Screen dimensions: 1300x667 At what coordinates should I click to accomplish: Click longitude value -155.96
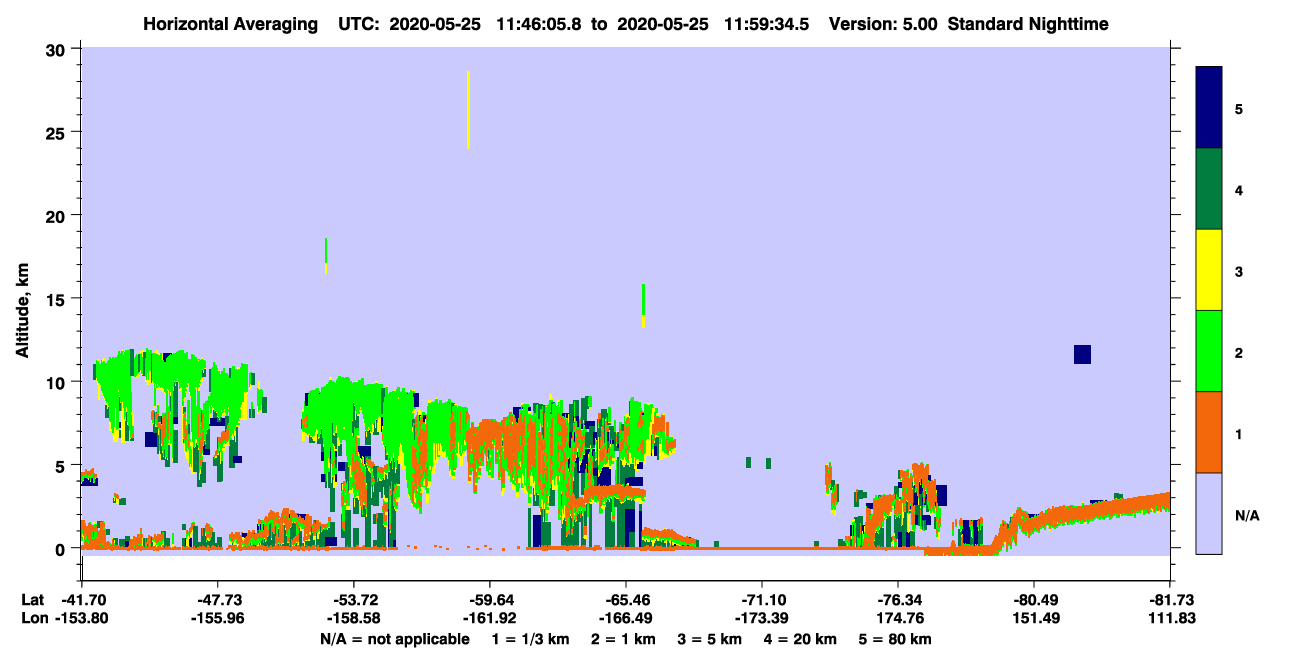[x=217, y=618]
